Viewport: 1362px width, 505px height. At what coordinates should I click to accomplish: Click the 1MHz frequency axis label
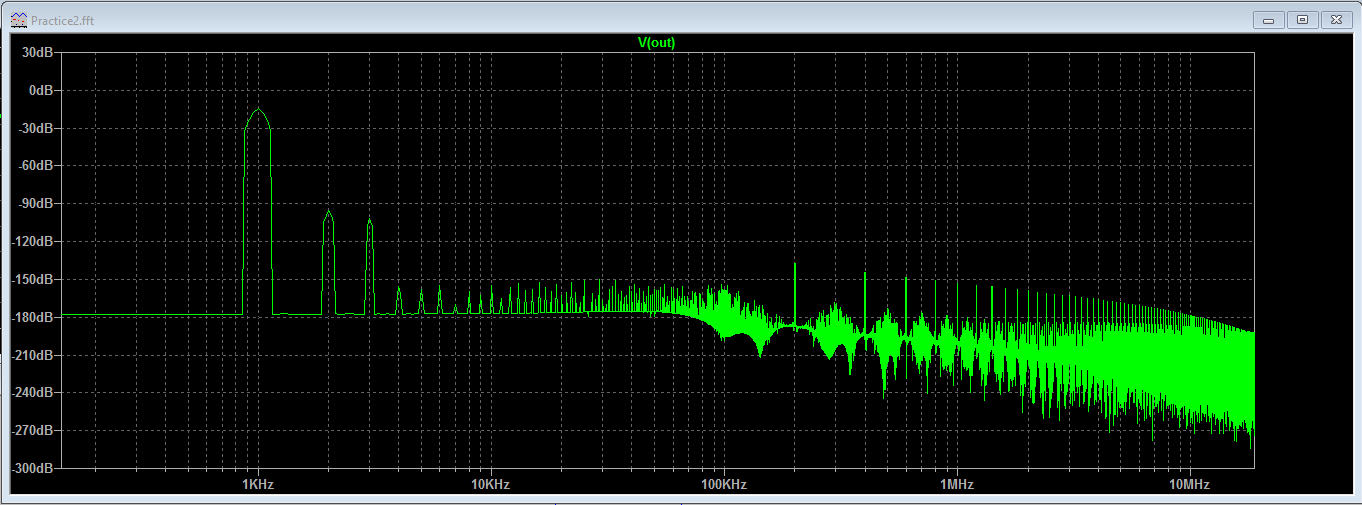click(956, 484)
